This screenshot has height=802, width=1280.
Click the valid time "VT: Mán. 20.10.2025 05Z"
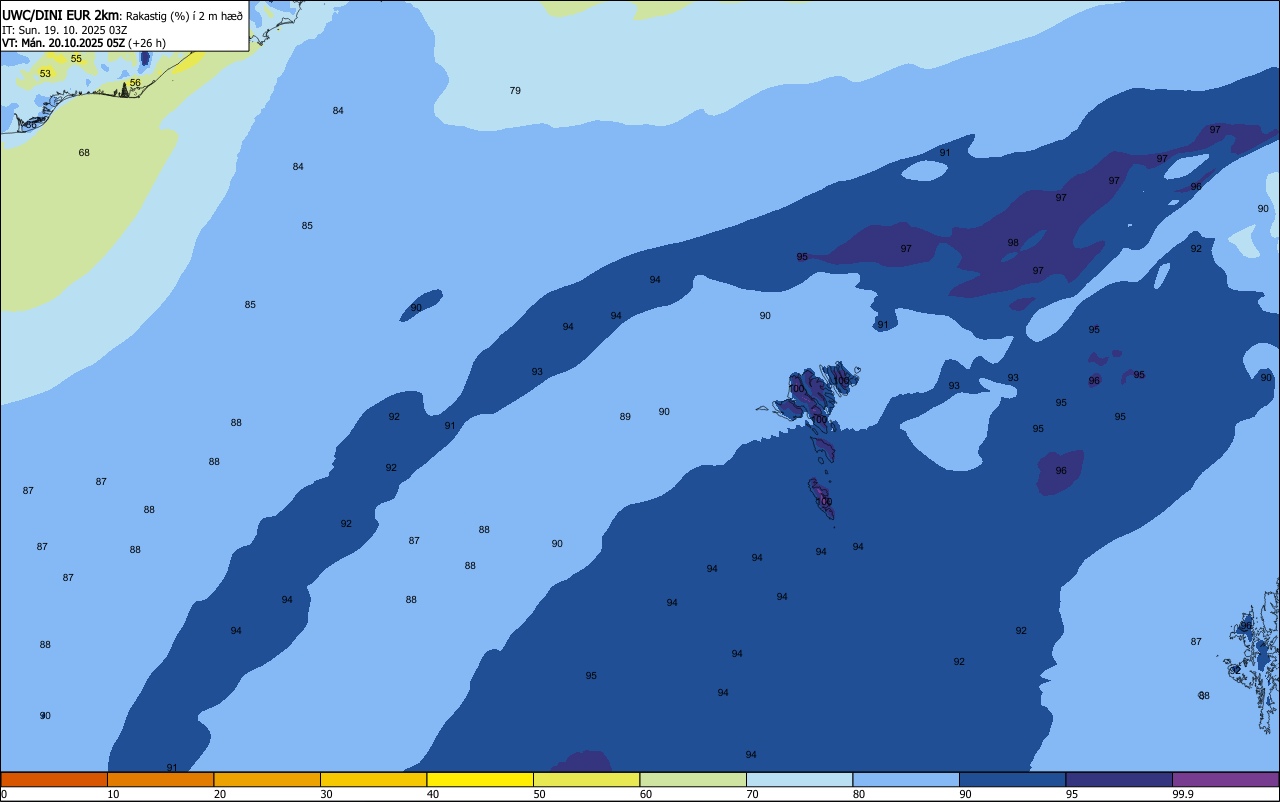(x=63, y=43)
